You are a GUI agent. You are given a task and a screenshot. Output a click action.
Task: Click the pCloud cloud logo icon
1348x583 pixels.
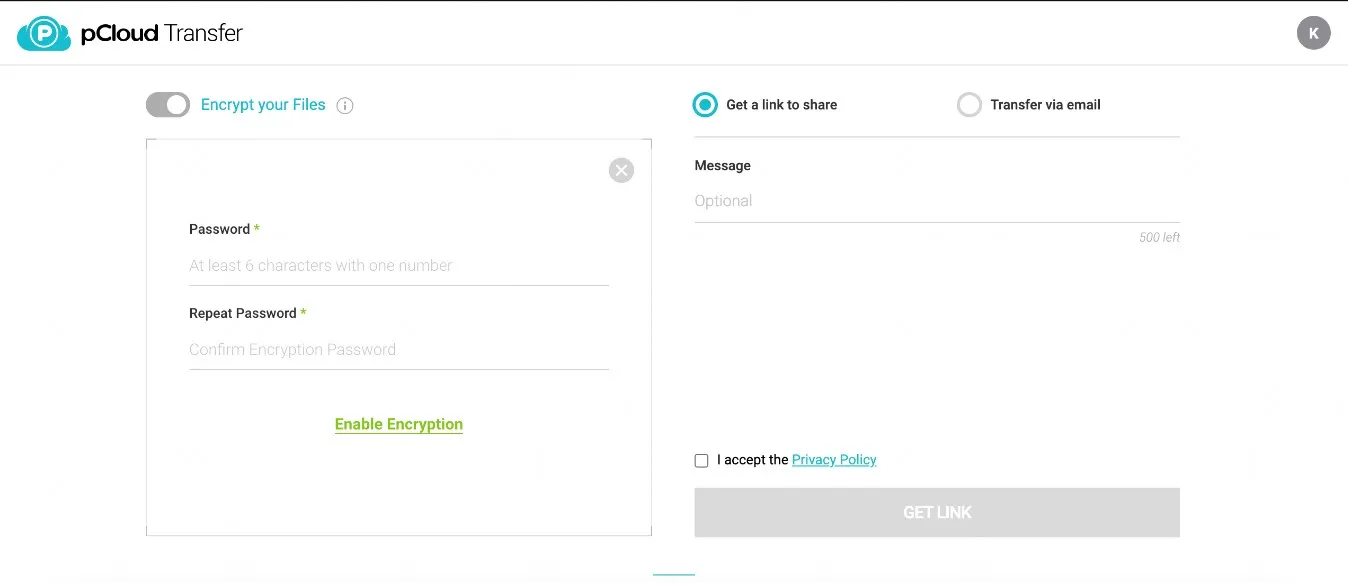click(44, 33)
